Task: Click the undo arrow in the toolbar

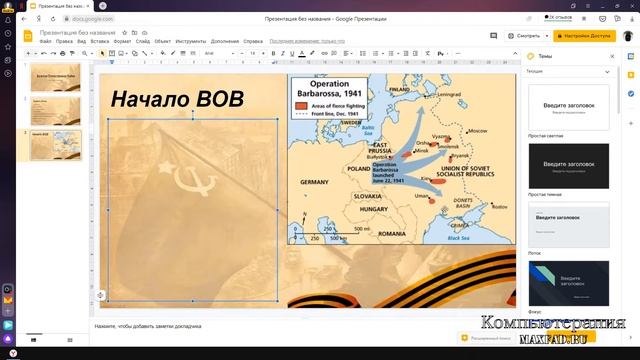Action: [x=44, y=53]
